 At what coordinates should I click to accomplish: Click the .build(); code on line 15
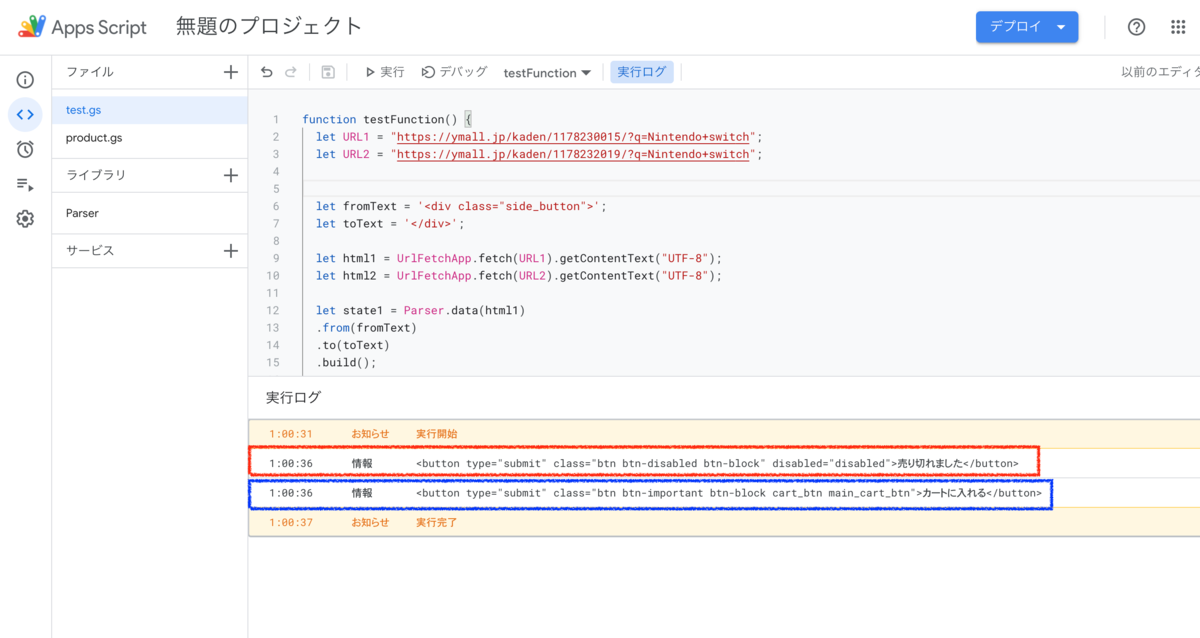tap(346, 362)
